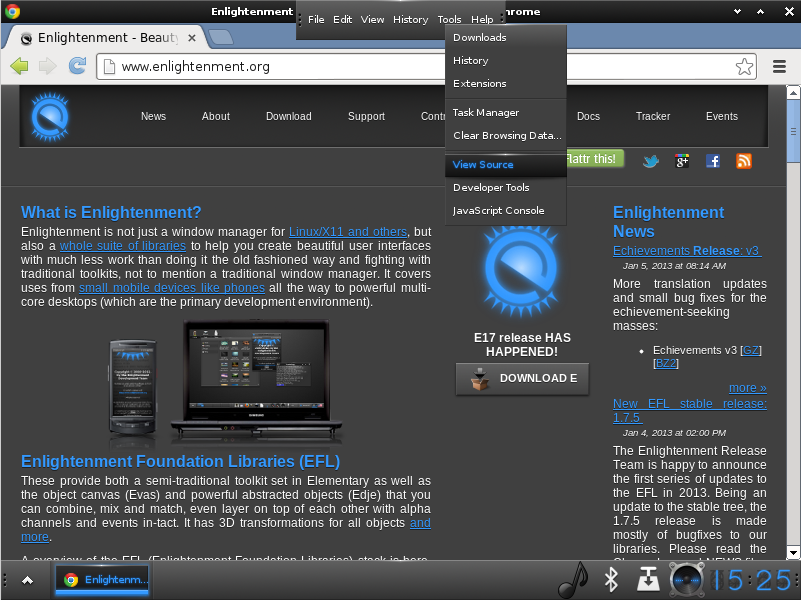The image size is (801, 600).
Task: Open the Twitter bird icon
Action: click(x=651, y=160)
